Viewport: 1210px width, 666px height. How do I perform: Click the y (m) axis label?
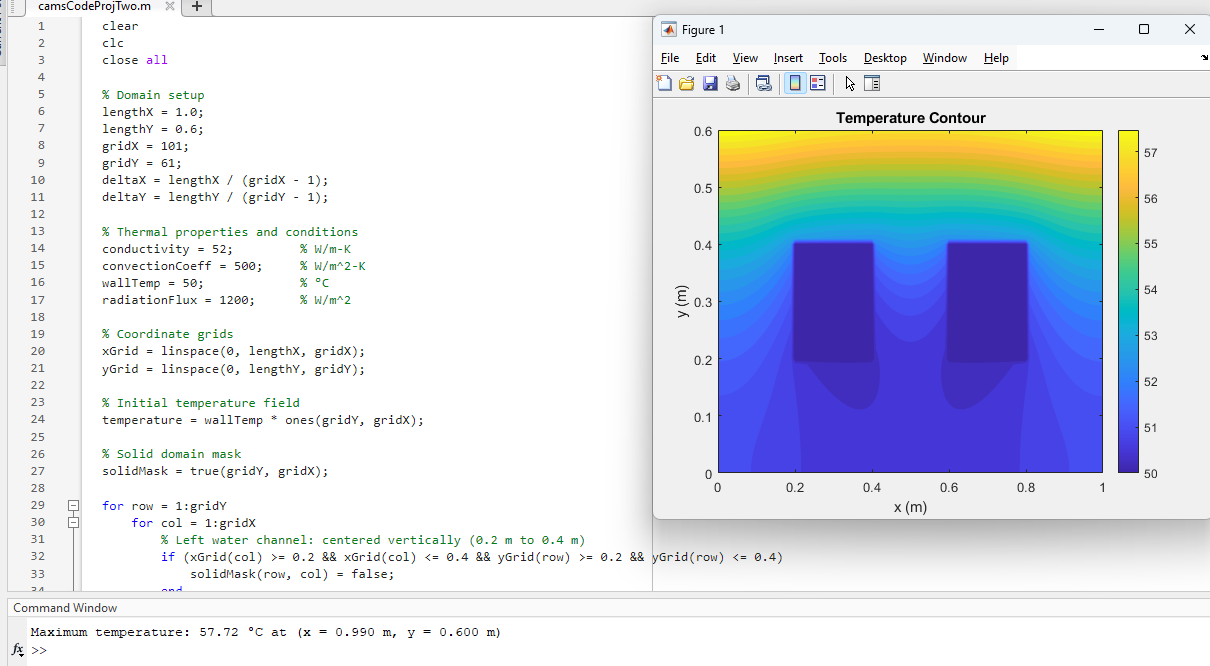tap(682, 301)
